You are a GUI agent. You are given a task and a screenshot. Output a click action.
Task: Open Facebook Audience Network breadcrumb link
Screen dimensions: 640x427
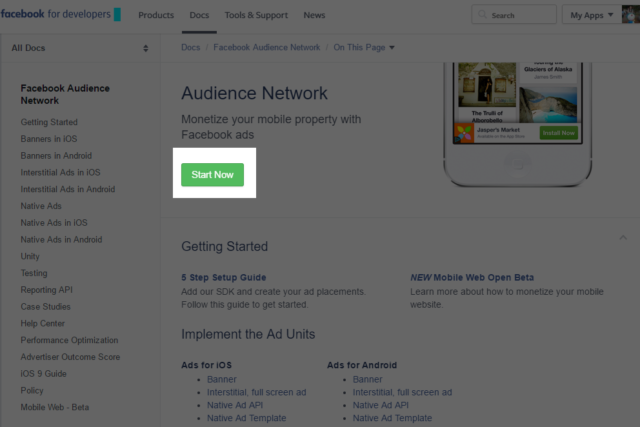(x=267, y=47)
